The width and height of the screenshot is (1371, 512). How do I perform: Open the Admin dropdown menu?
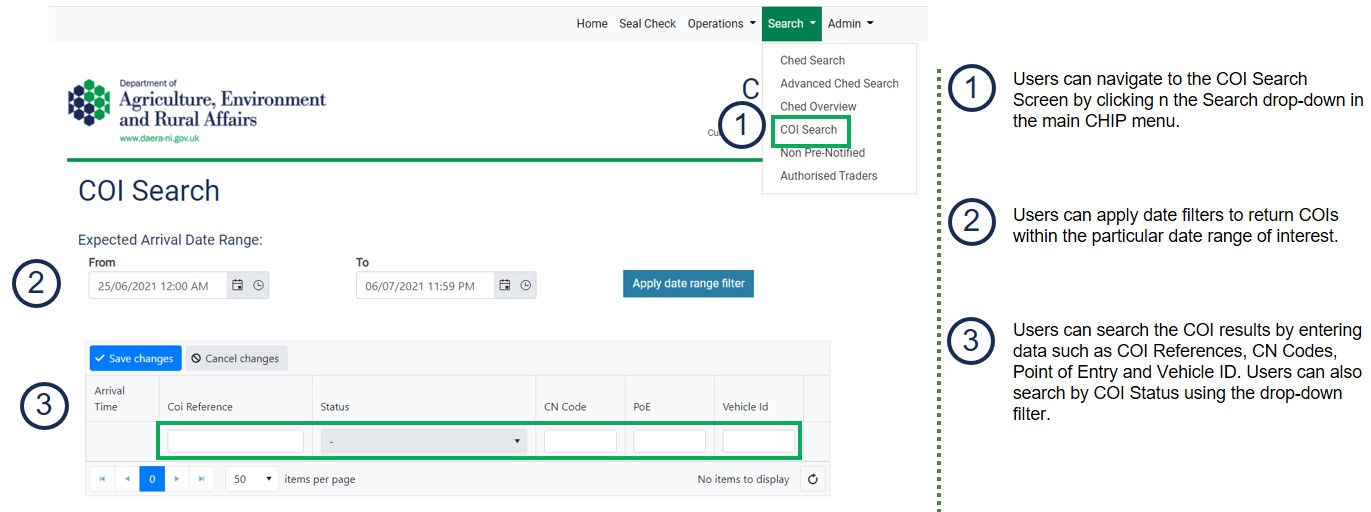(x=850, y=24)
